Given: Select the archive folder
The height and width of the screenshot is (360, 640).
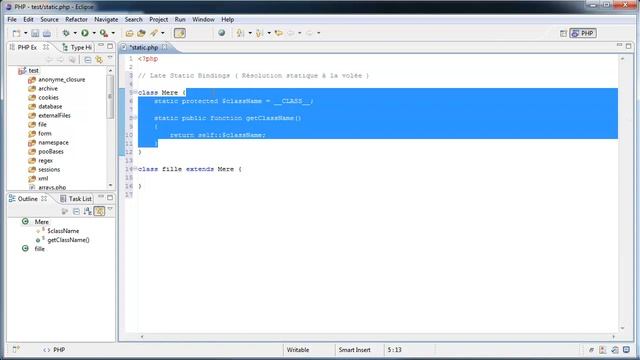Looking at the screenshot, I should [x=43, y=89].
